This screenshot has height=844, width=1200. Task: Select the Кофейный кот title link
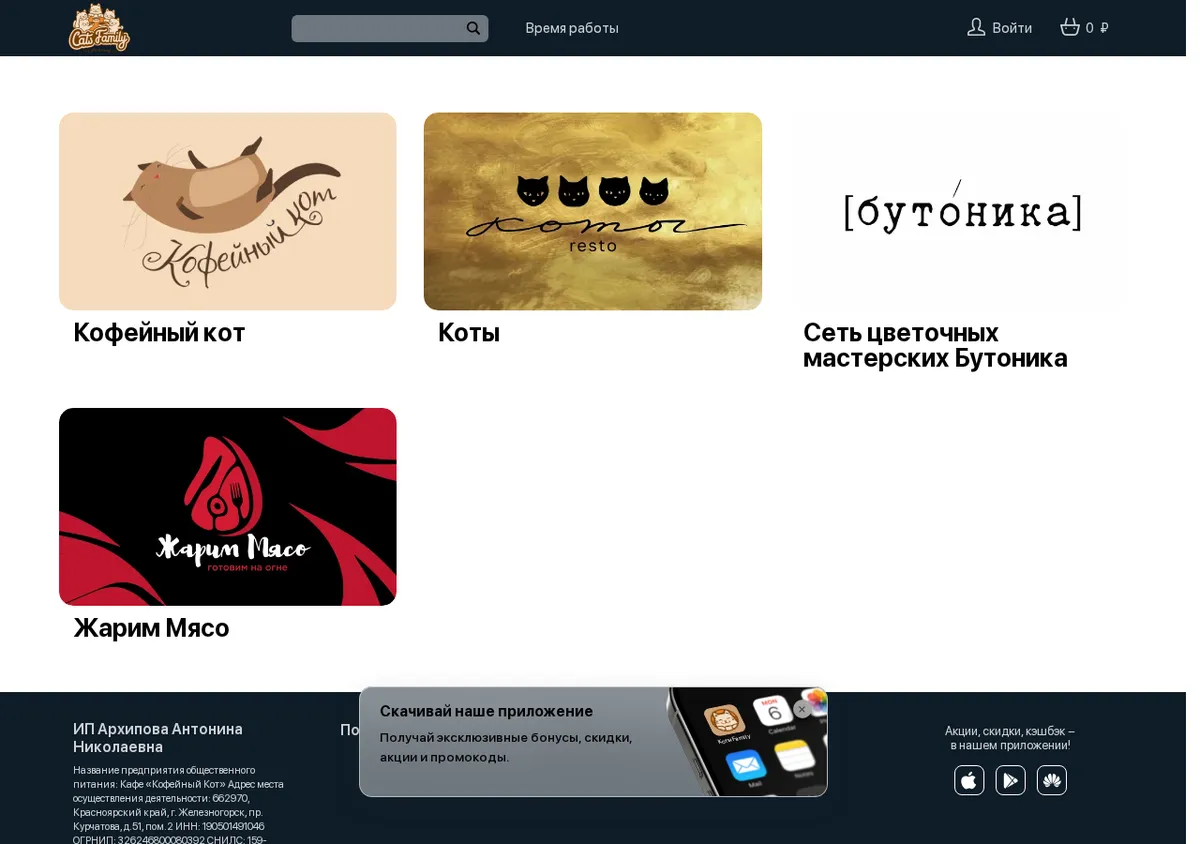tap(159, 332)
